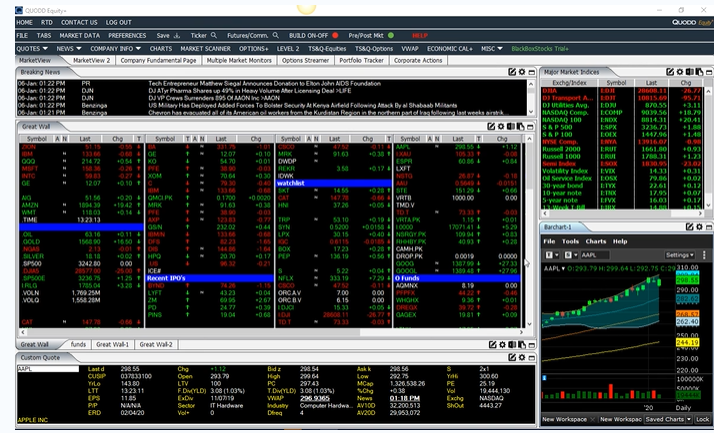Open Custom Quote panel gear settings
Viewport: 714px width, 433px height.
522,357
